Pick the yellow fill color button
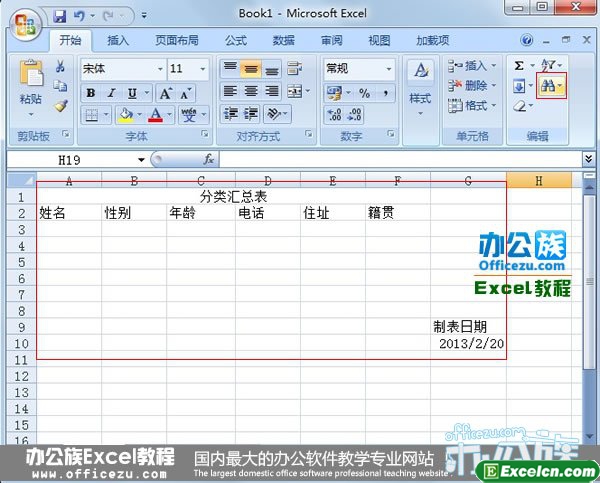 click(126, 114)
